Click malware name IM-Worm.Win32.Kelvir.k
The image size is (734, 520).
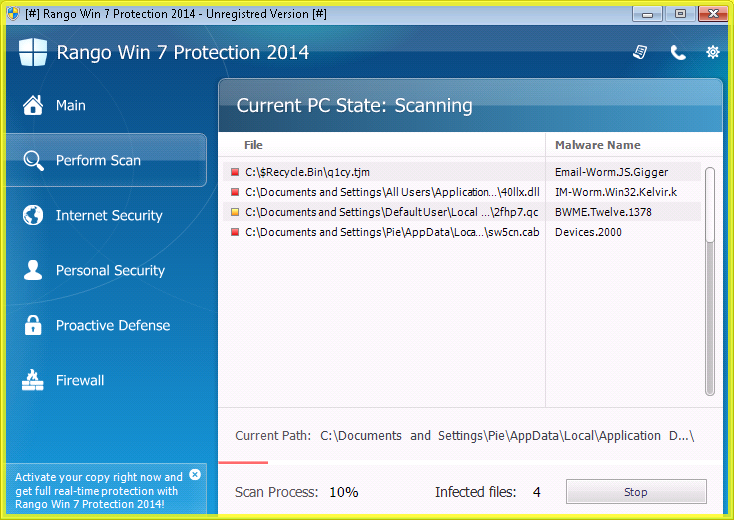click(x=616, y=192)
